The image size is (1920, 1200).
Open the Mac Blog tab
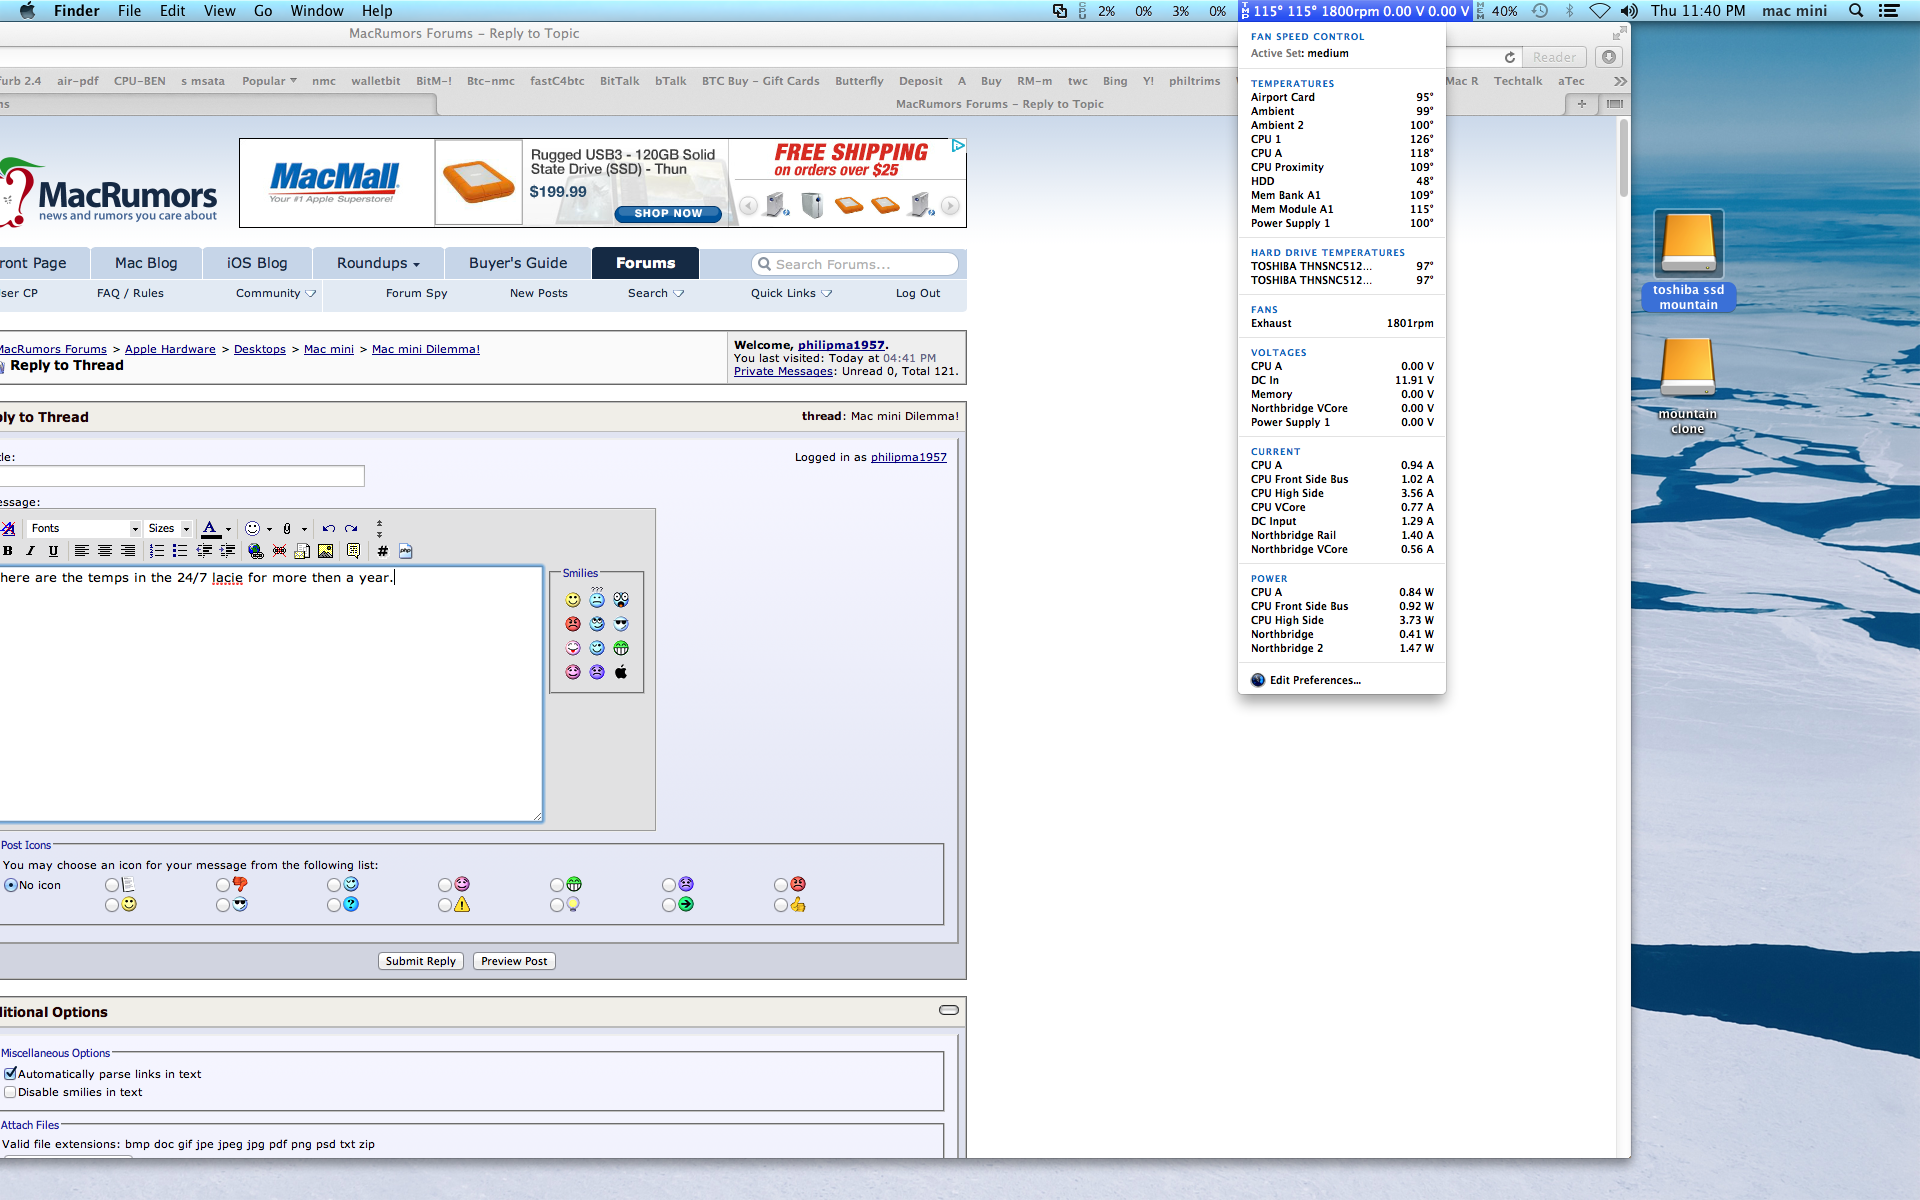point(146,263)
